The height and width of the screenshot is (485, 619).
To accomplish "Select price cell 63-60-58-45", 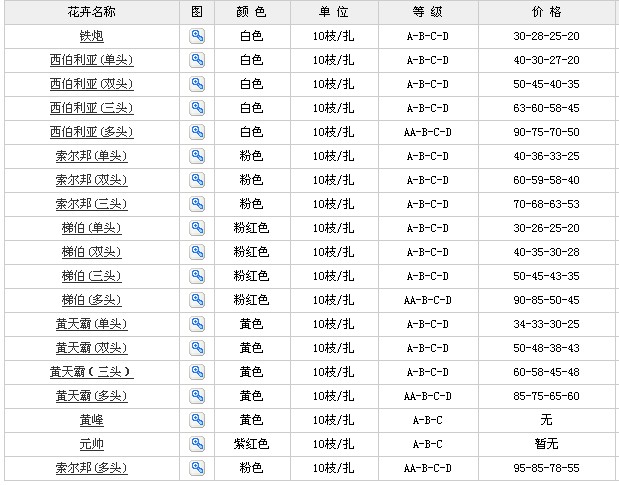I will 546,108.
